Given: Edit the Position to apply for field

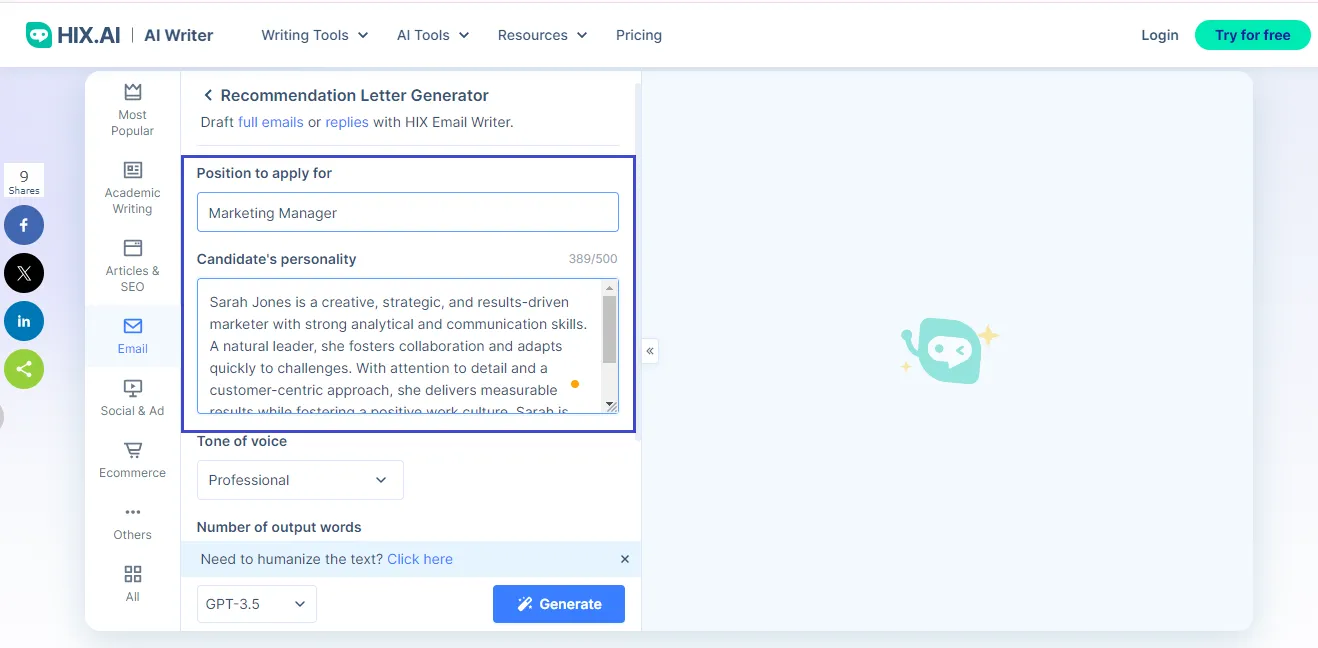Looking at the screenshot, I should (x=407, y=212).
